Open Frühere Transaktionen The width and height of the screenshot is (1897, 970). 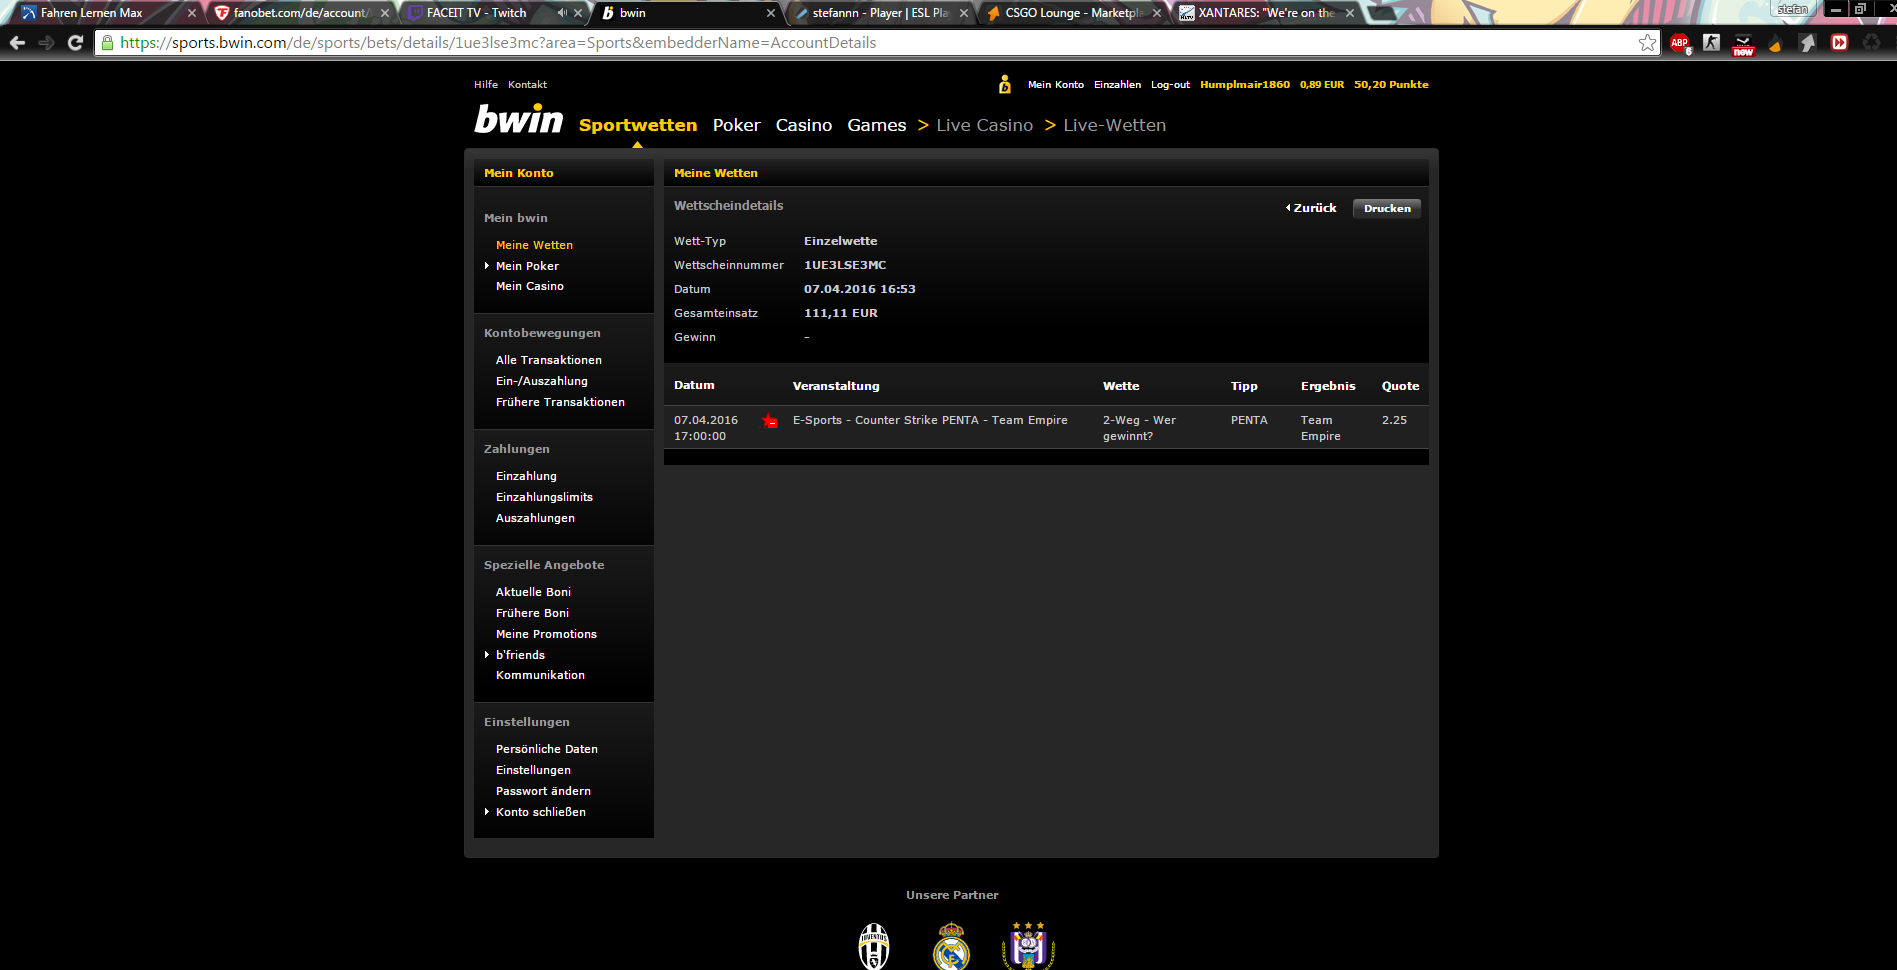click(x=560, y=402)
